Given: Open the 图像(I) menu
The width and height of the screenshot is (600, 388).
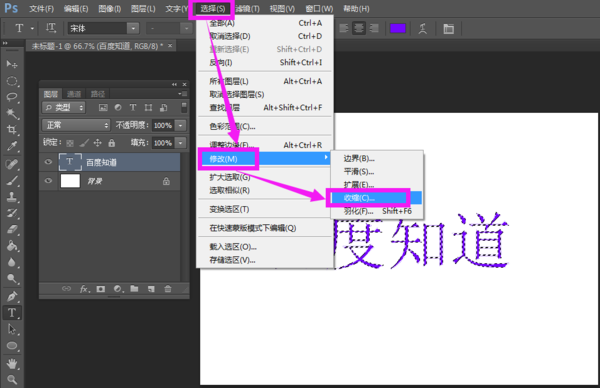Looking at the screenshot, I should [109, 9].
